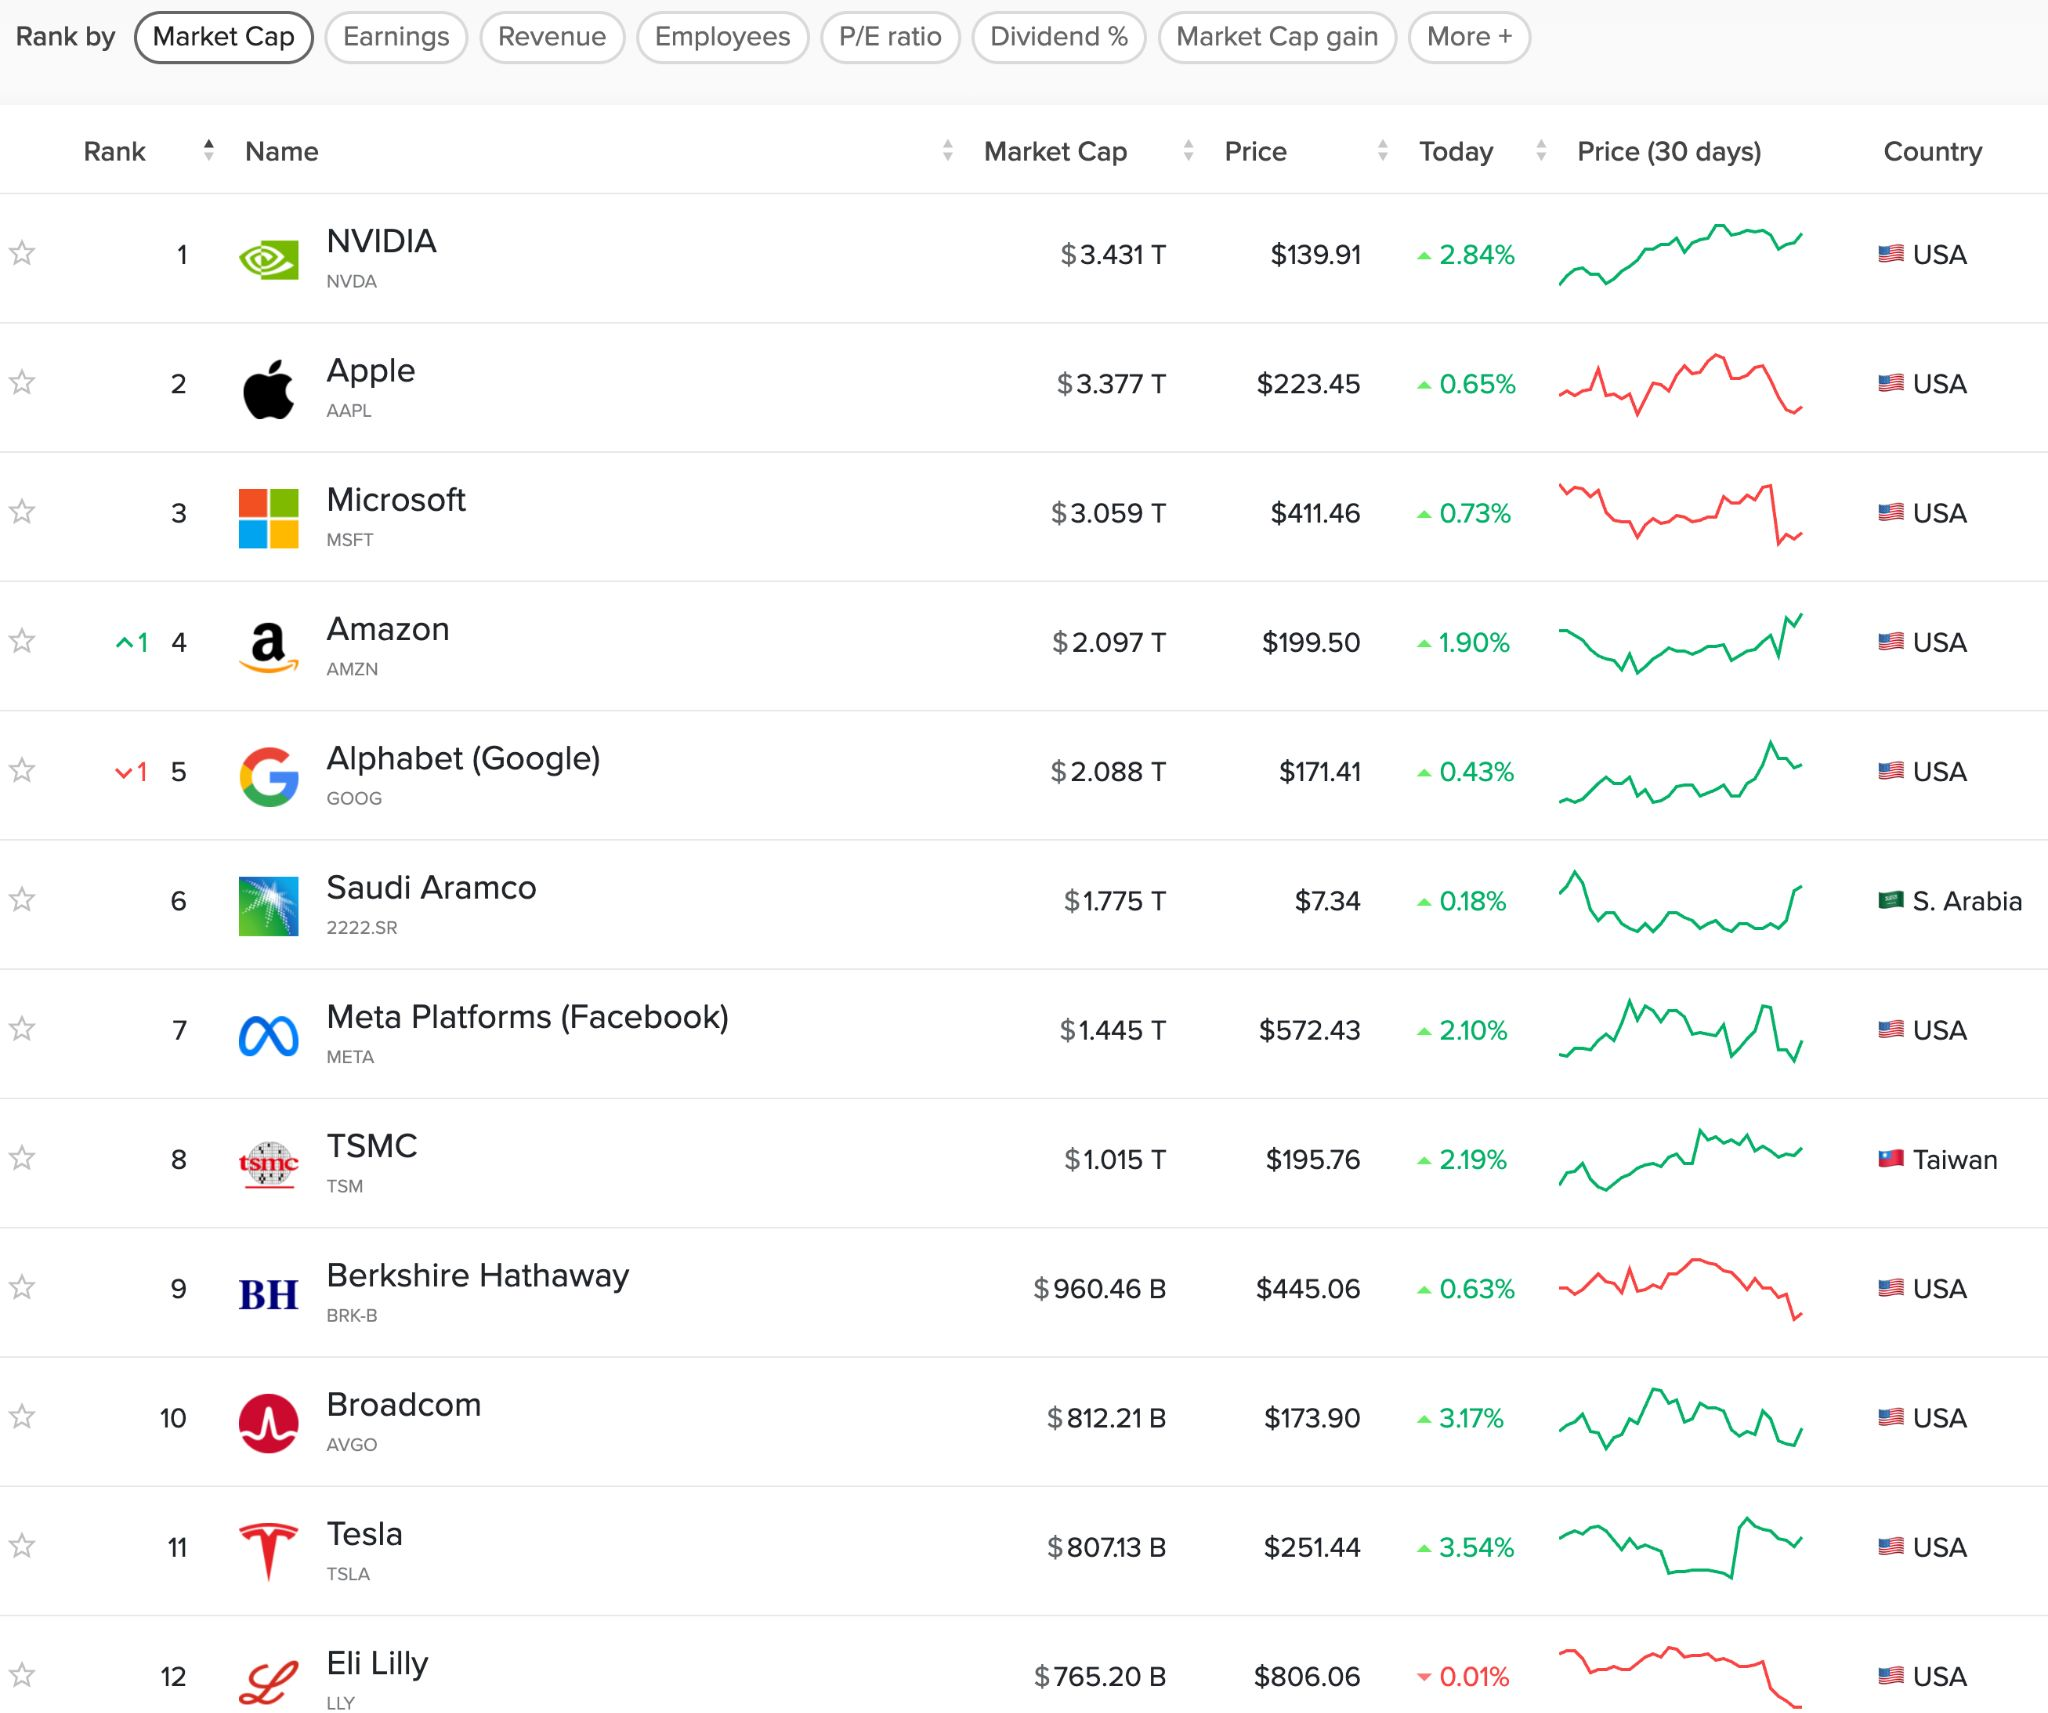Toggle favorite star for NVIDIA row
2048x1713 pixels.
(x=22, y=253)
